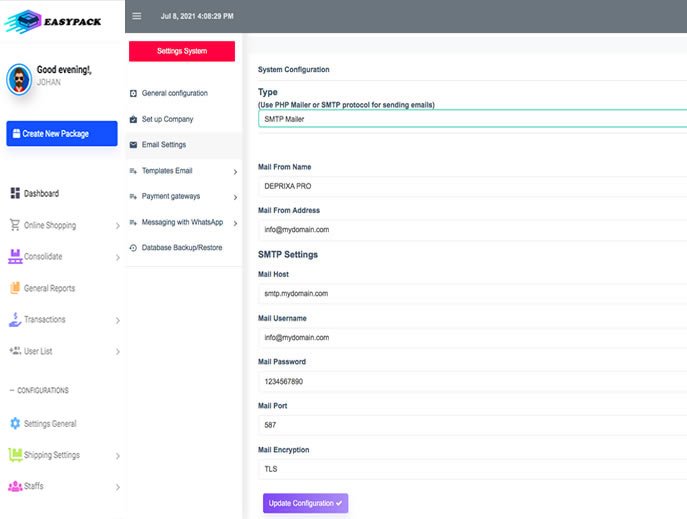687x519 pixels.
Task: Click the General Reports icon
Action: point(15,288)
